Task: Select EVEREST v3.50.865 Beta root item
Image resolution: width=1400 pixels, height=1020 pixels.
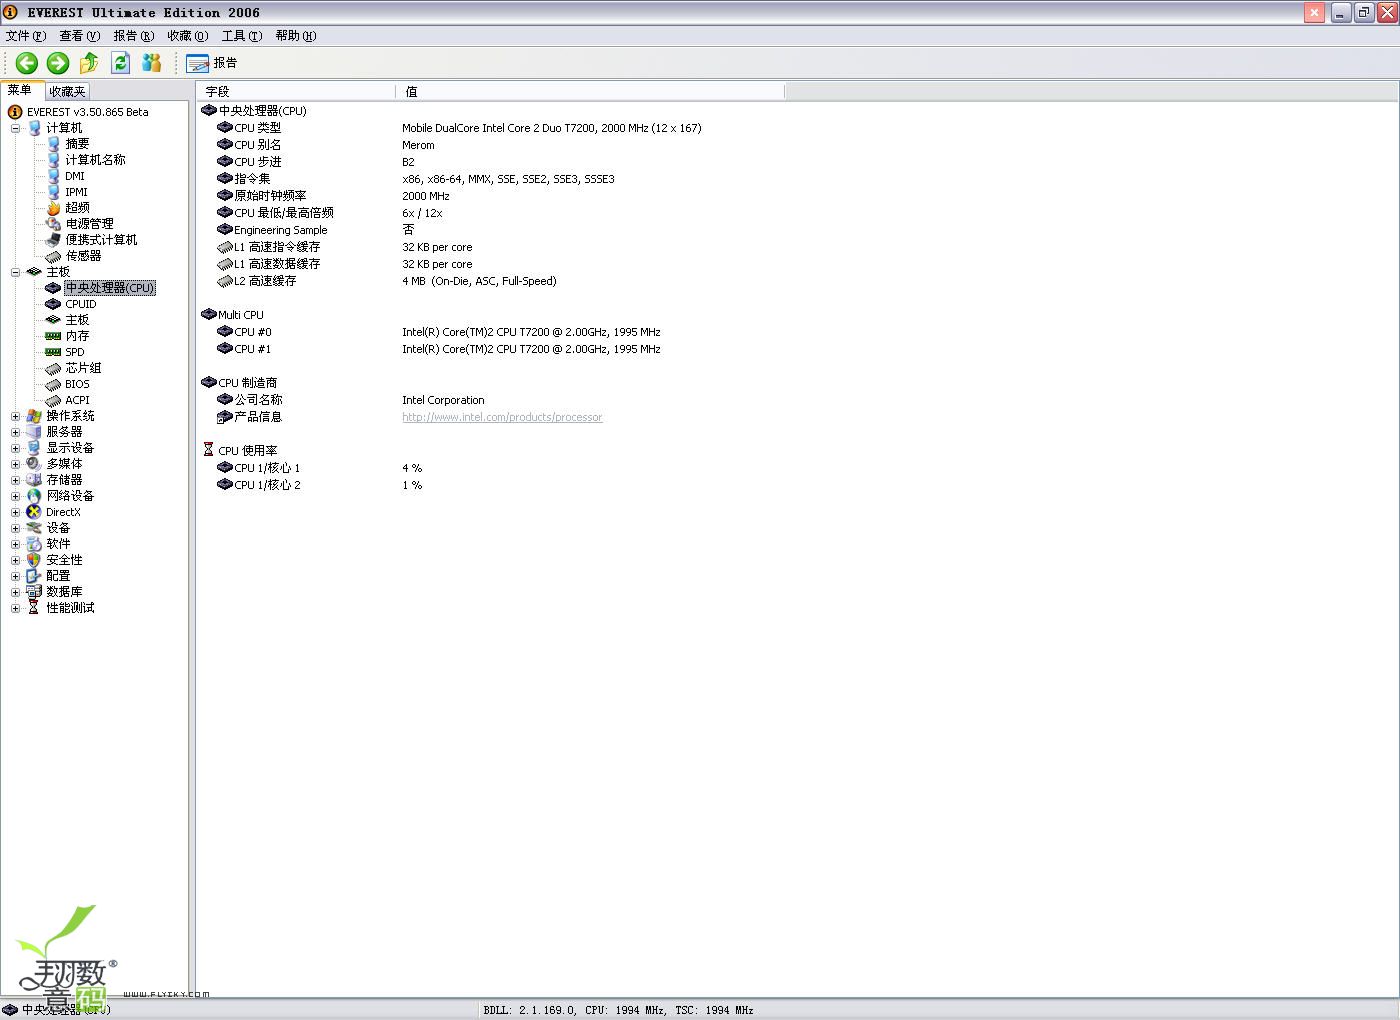Action: click(x=87, y=112)
